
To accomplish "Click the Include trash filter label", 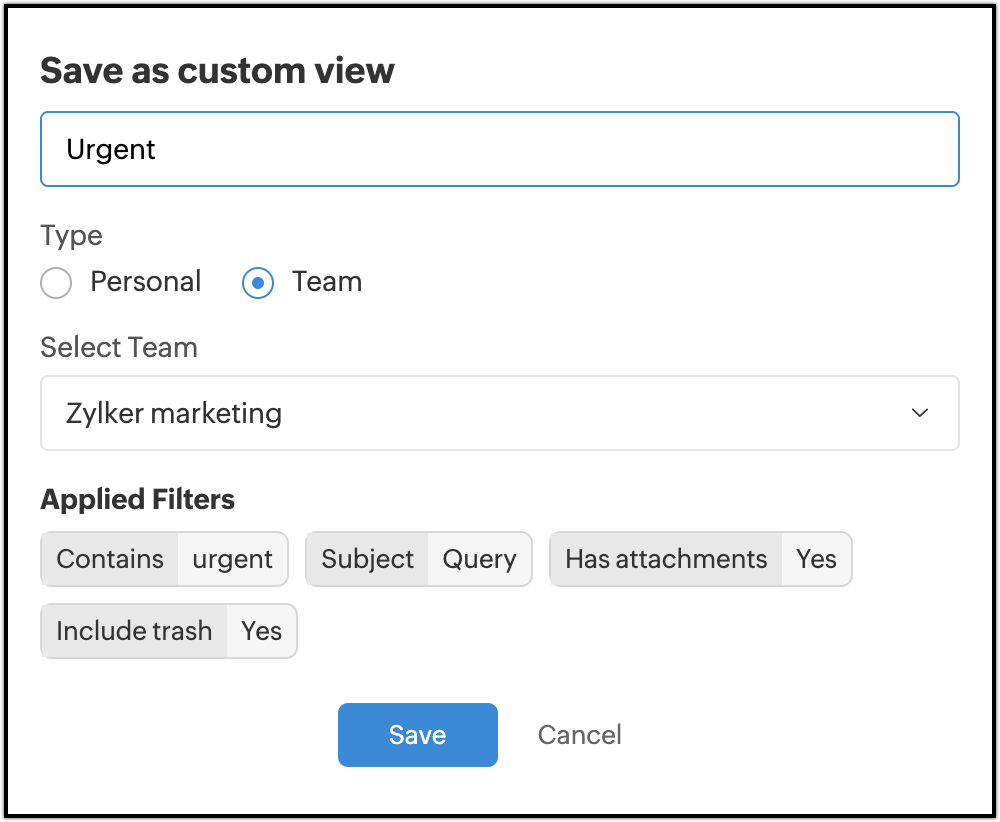I will coord(134,631).
